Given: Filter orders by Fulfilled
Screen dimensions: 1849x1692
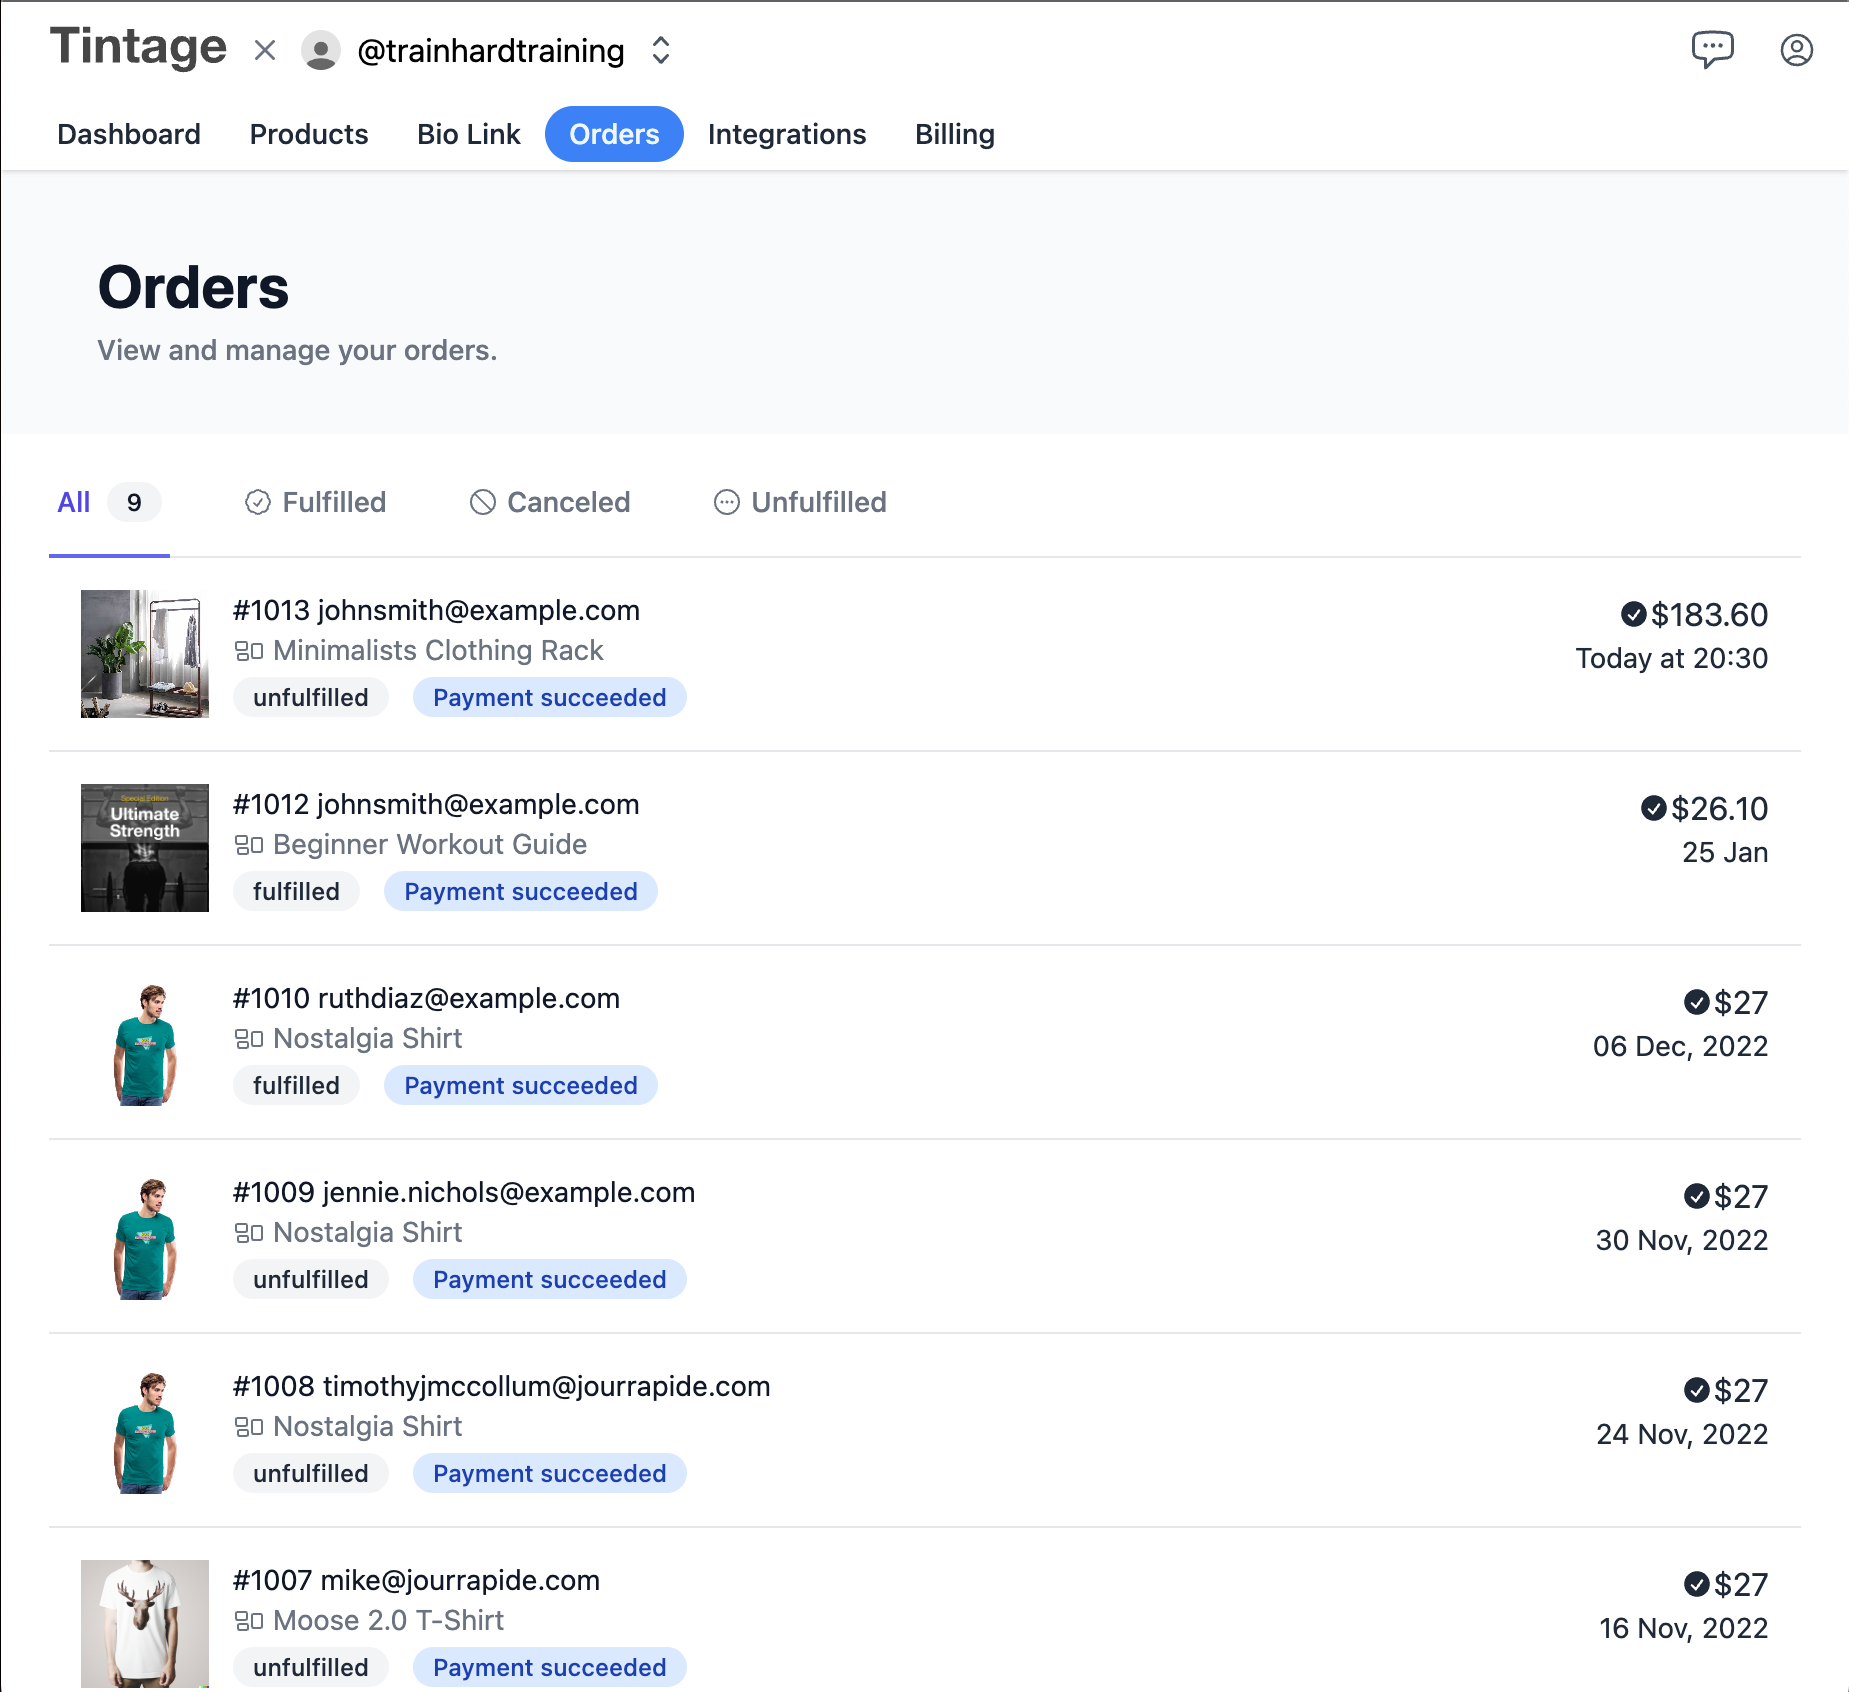Looking at the screenshot, I should [x=316, y=502].
